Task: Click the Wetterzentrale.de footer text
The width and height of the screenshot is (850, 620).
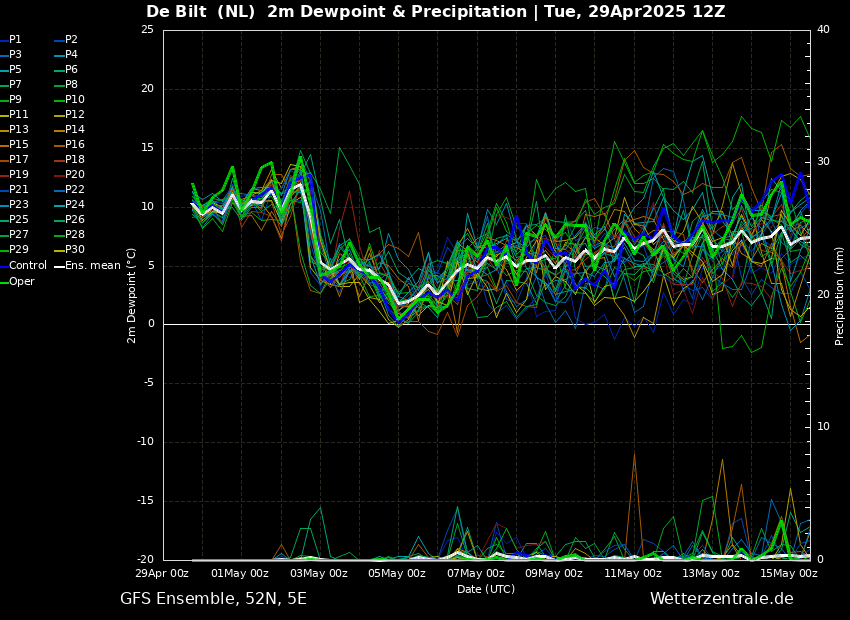Action: 722,599
